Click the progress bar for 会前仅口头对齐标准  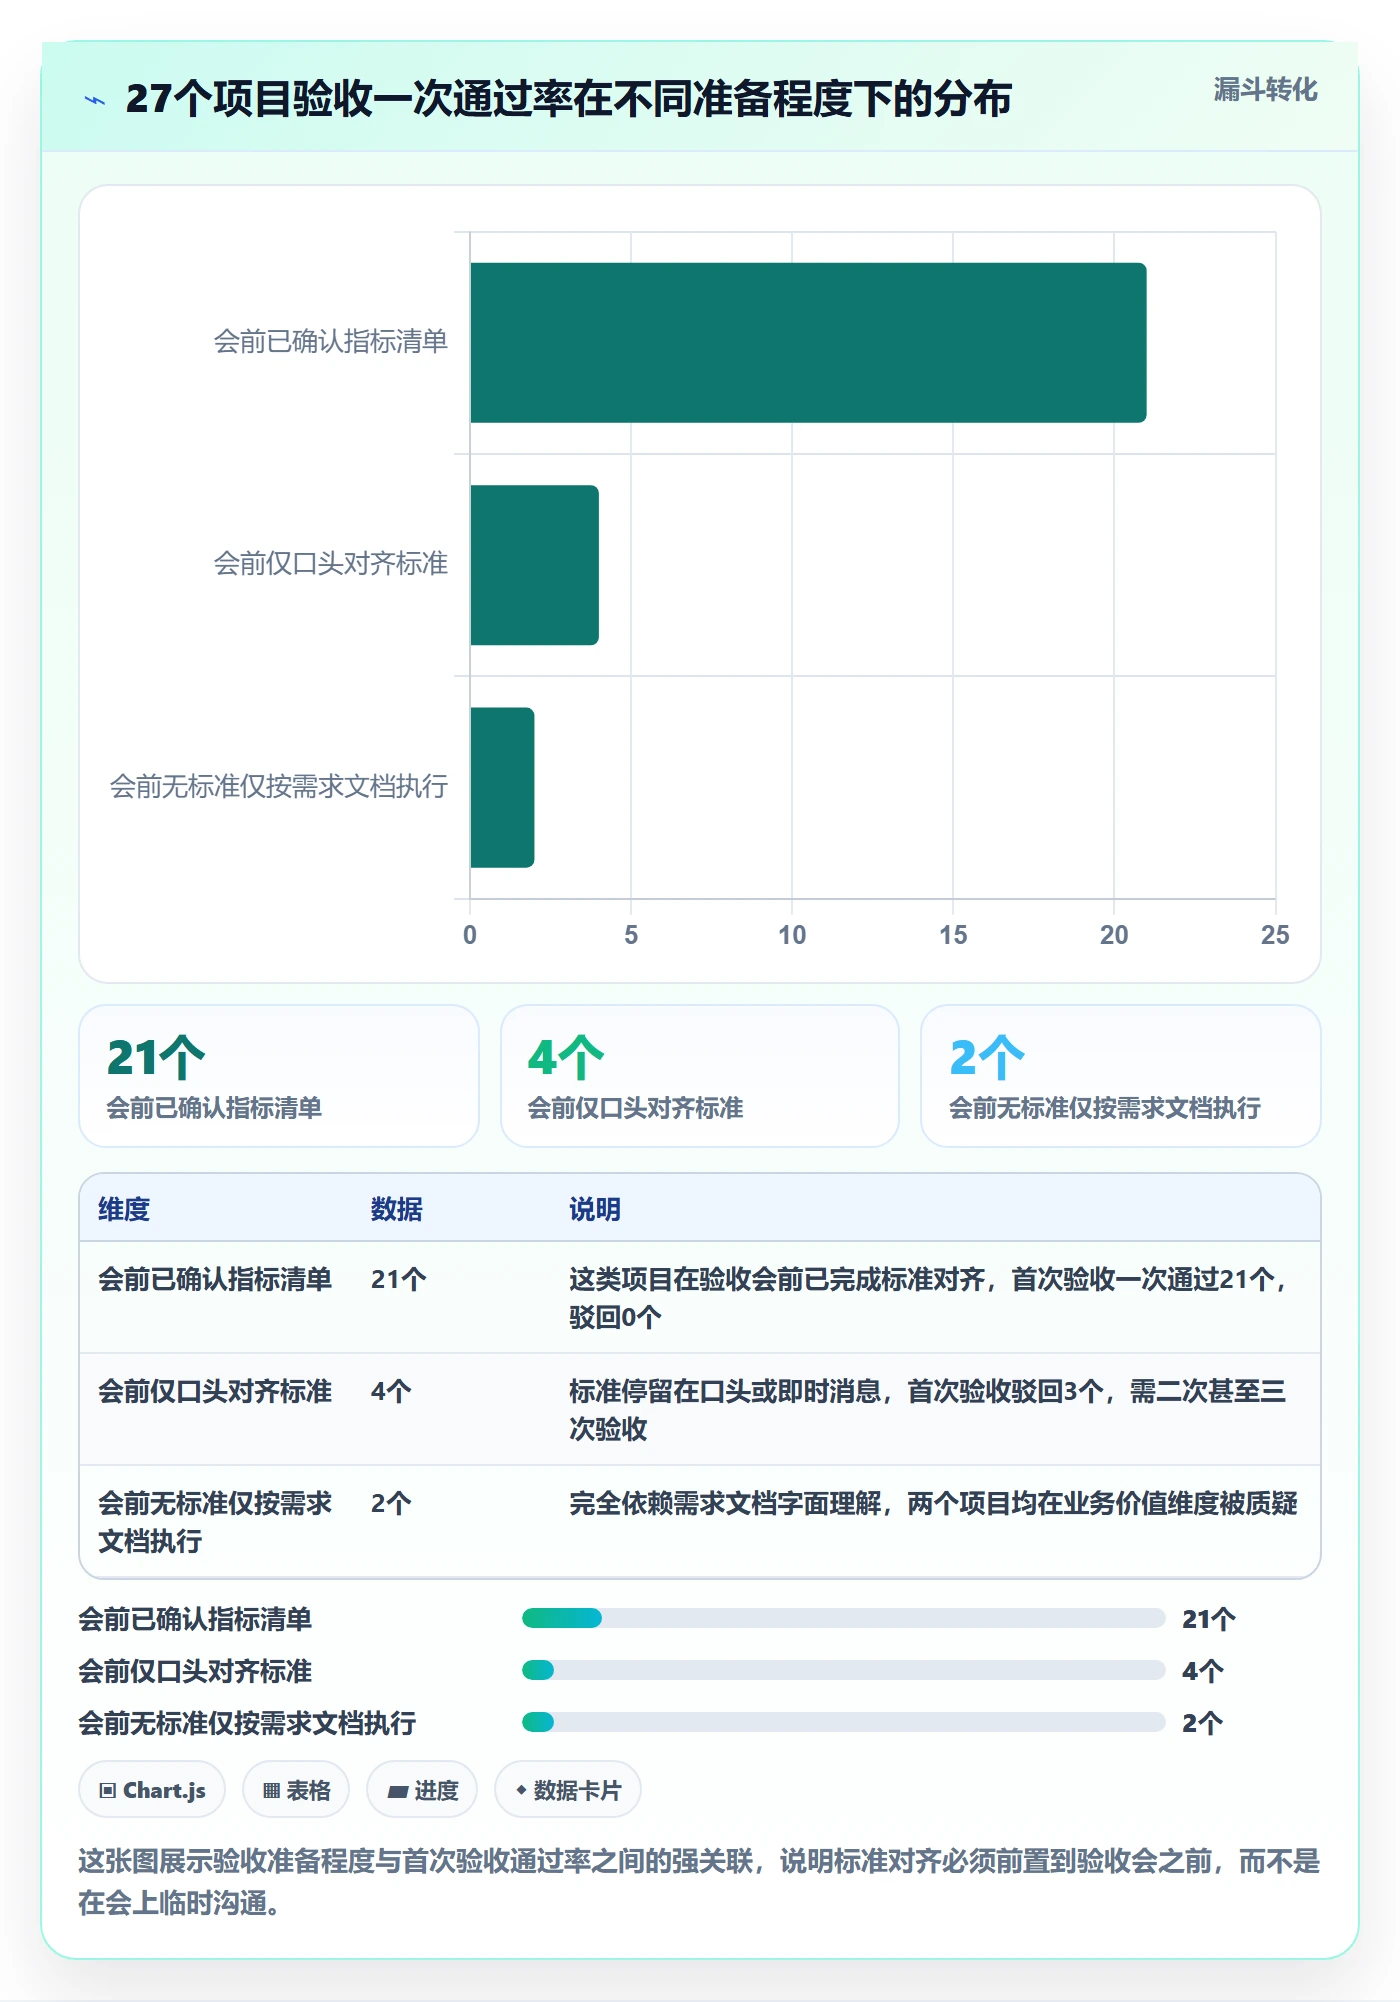pyautogui.click(x=843, y=1670)
